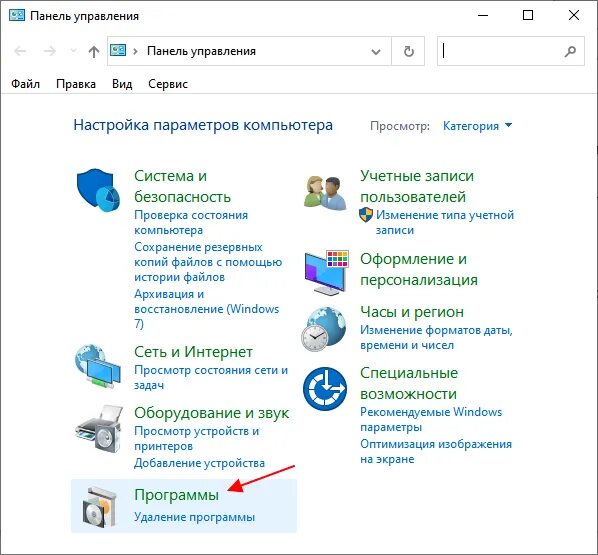Click the title bar Control Panel icon
The height and width of the screenshot is (555, 598).
tap(17, 15)
